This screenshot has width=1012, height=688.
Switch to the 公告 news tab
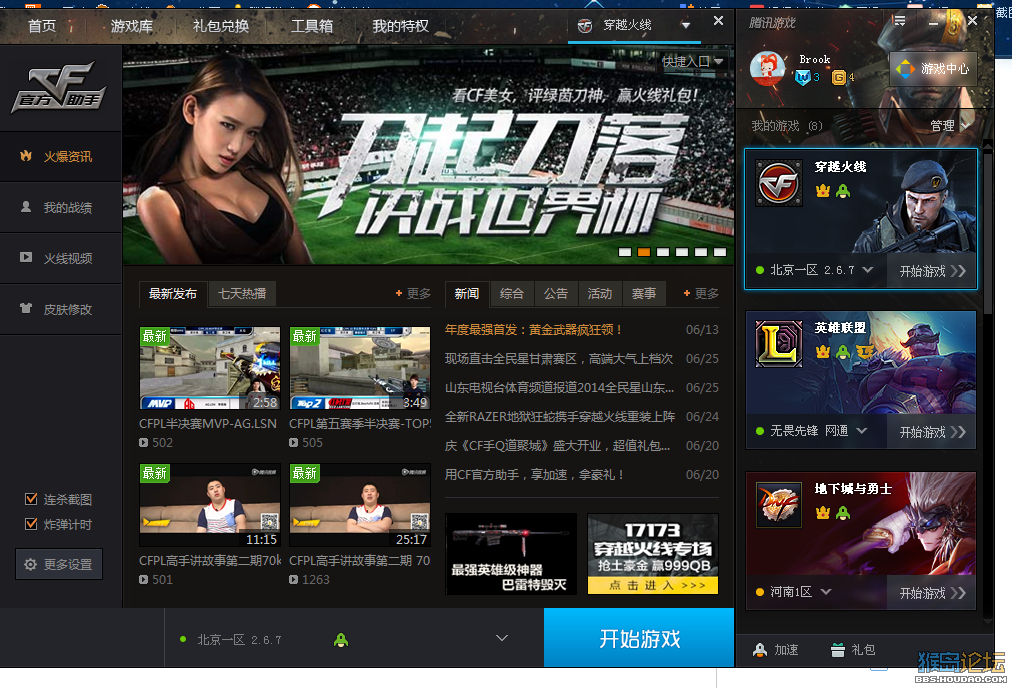(556, 294)
